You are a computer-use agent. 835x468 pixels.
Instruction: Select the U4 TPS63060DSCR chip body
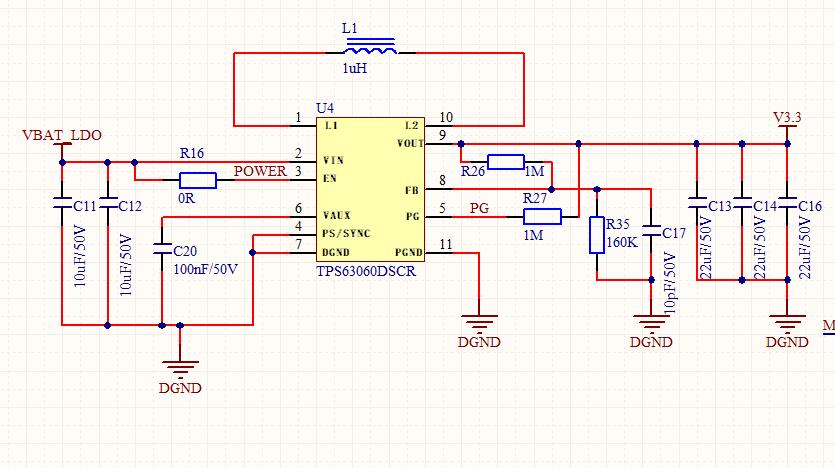point(371,189)
